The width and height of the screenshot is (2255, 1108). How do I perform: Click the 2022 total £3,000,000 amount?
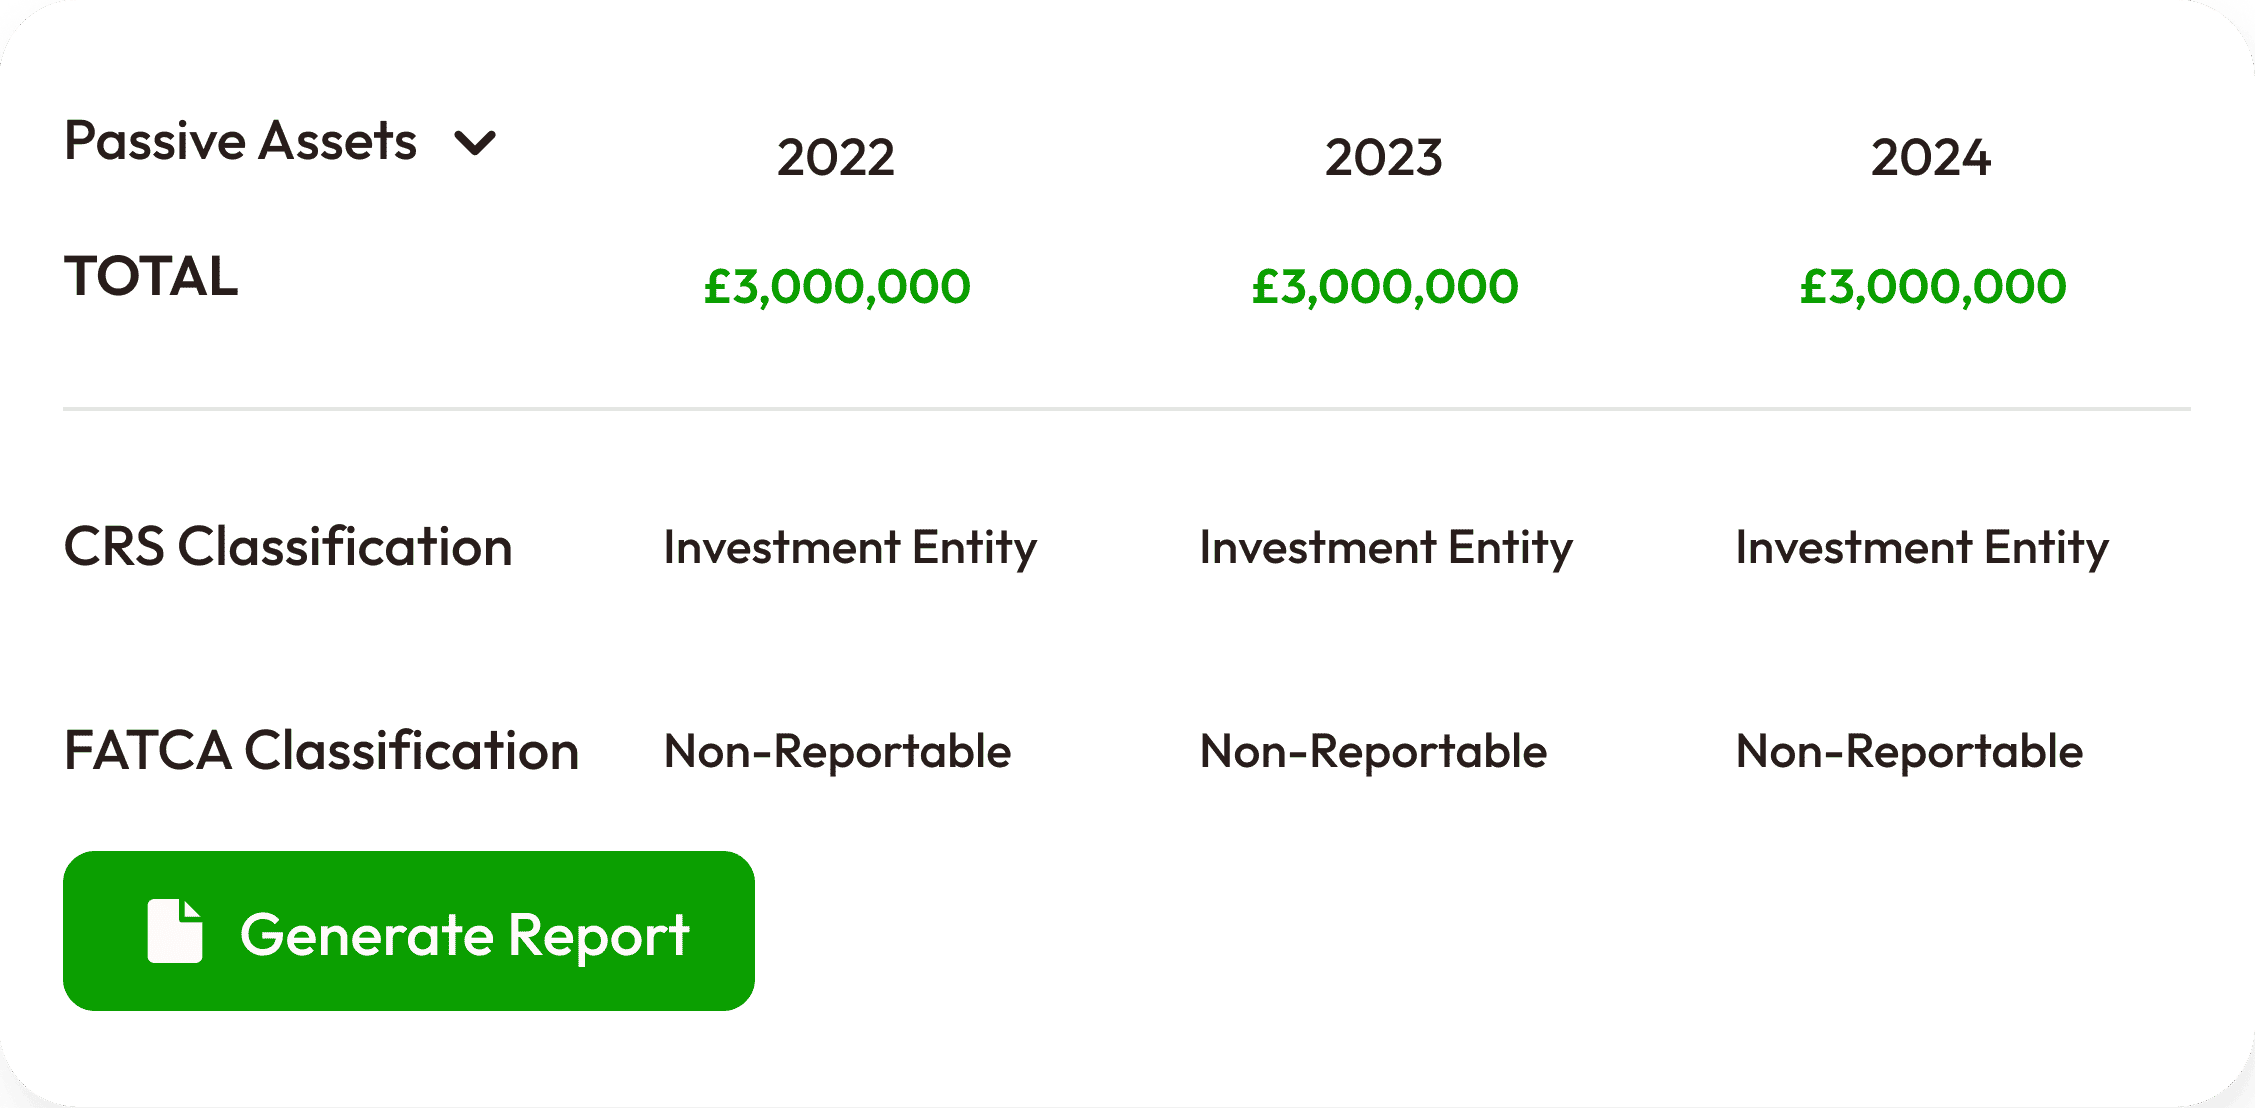click(x=837, y=287)
